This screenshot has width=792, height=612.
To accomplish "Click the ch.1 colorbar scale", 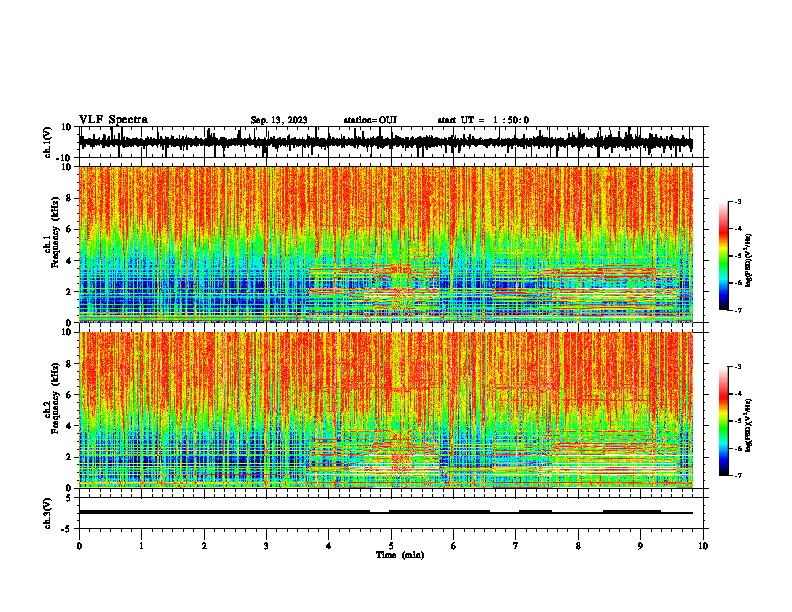I will (724, 256).
